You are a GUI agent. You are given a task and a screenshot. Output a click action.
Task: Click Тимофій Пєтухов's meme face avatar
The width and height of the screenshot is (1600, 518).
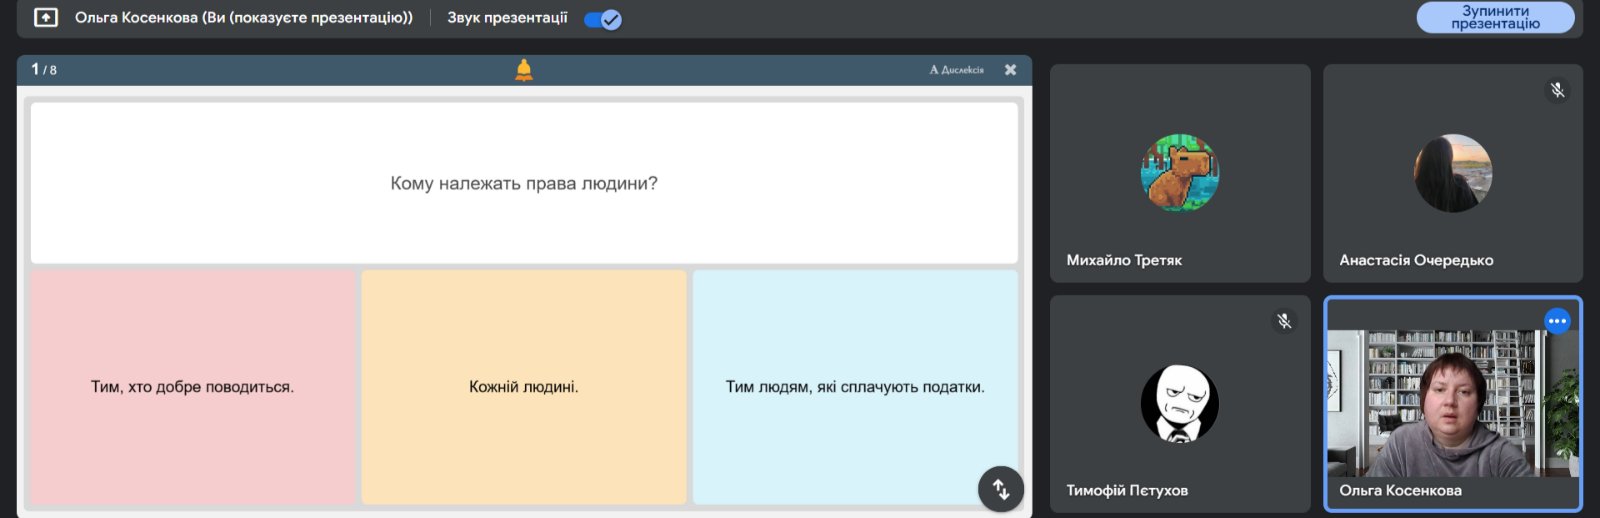pos(1180,403)
